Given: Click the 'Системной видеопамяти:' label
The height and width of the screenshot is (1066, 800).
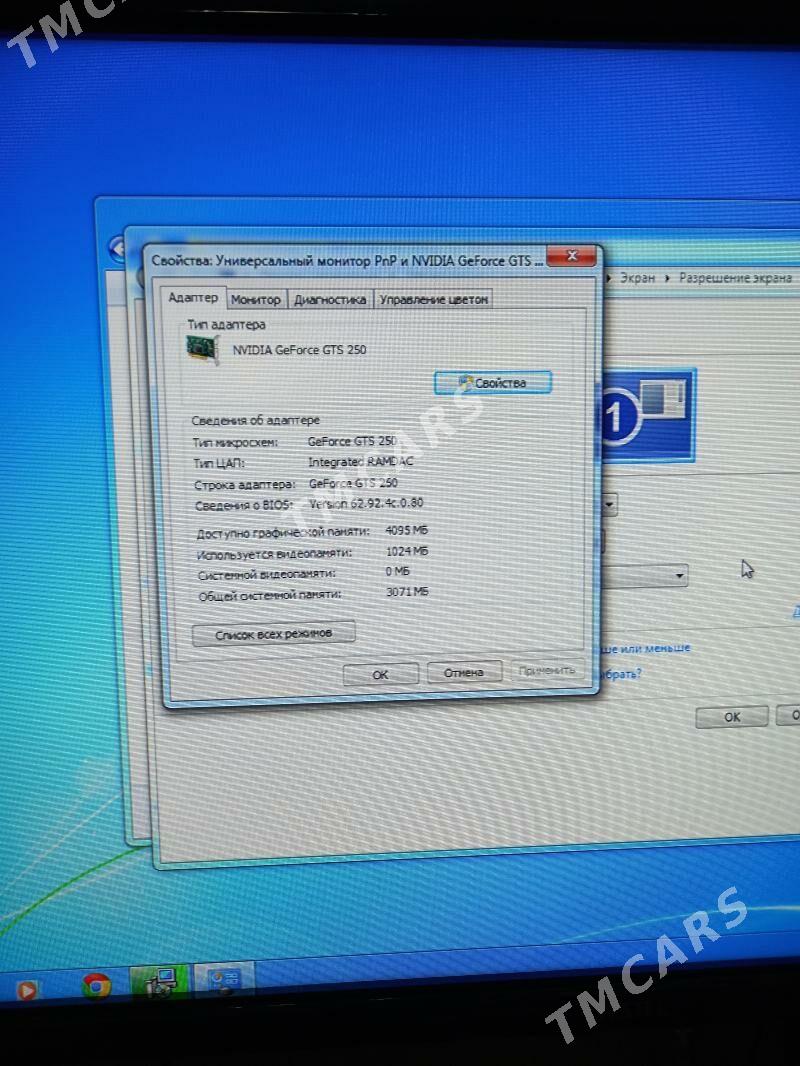Looking at the screenshot, I should coord(266,574).
